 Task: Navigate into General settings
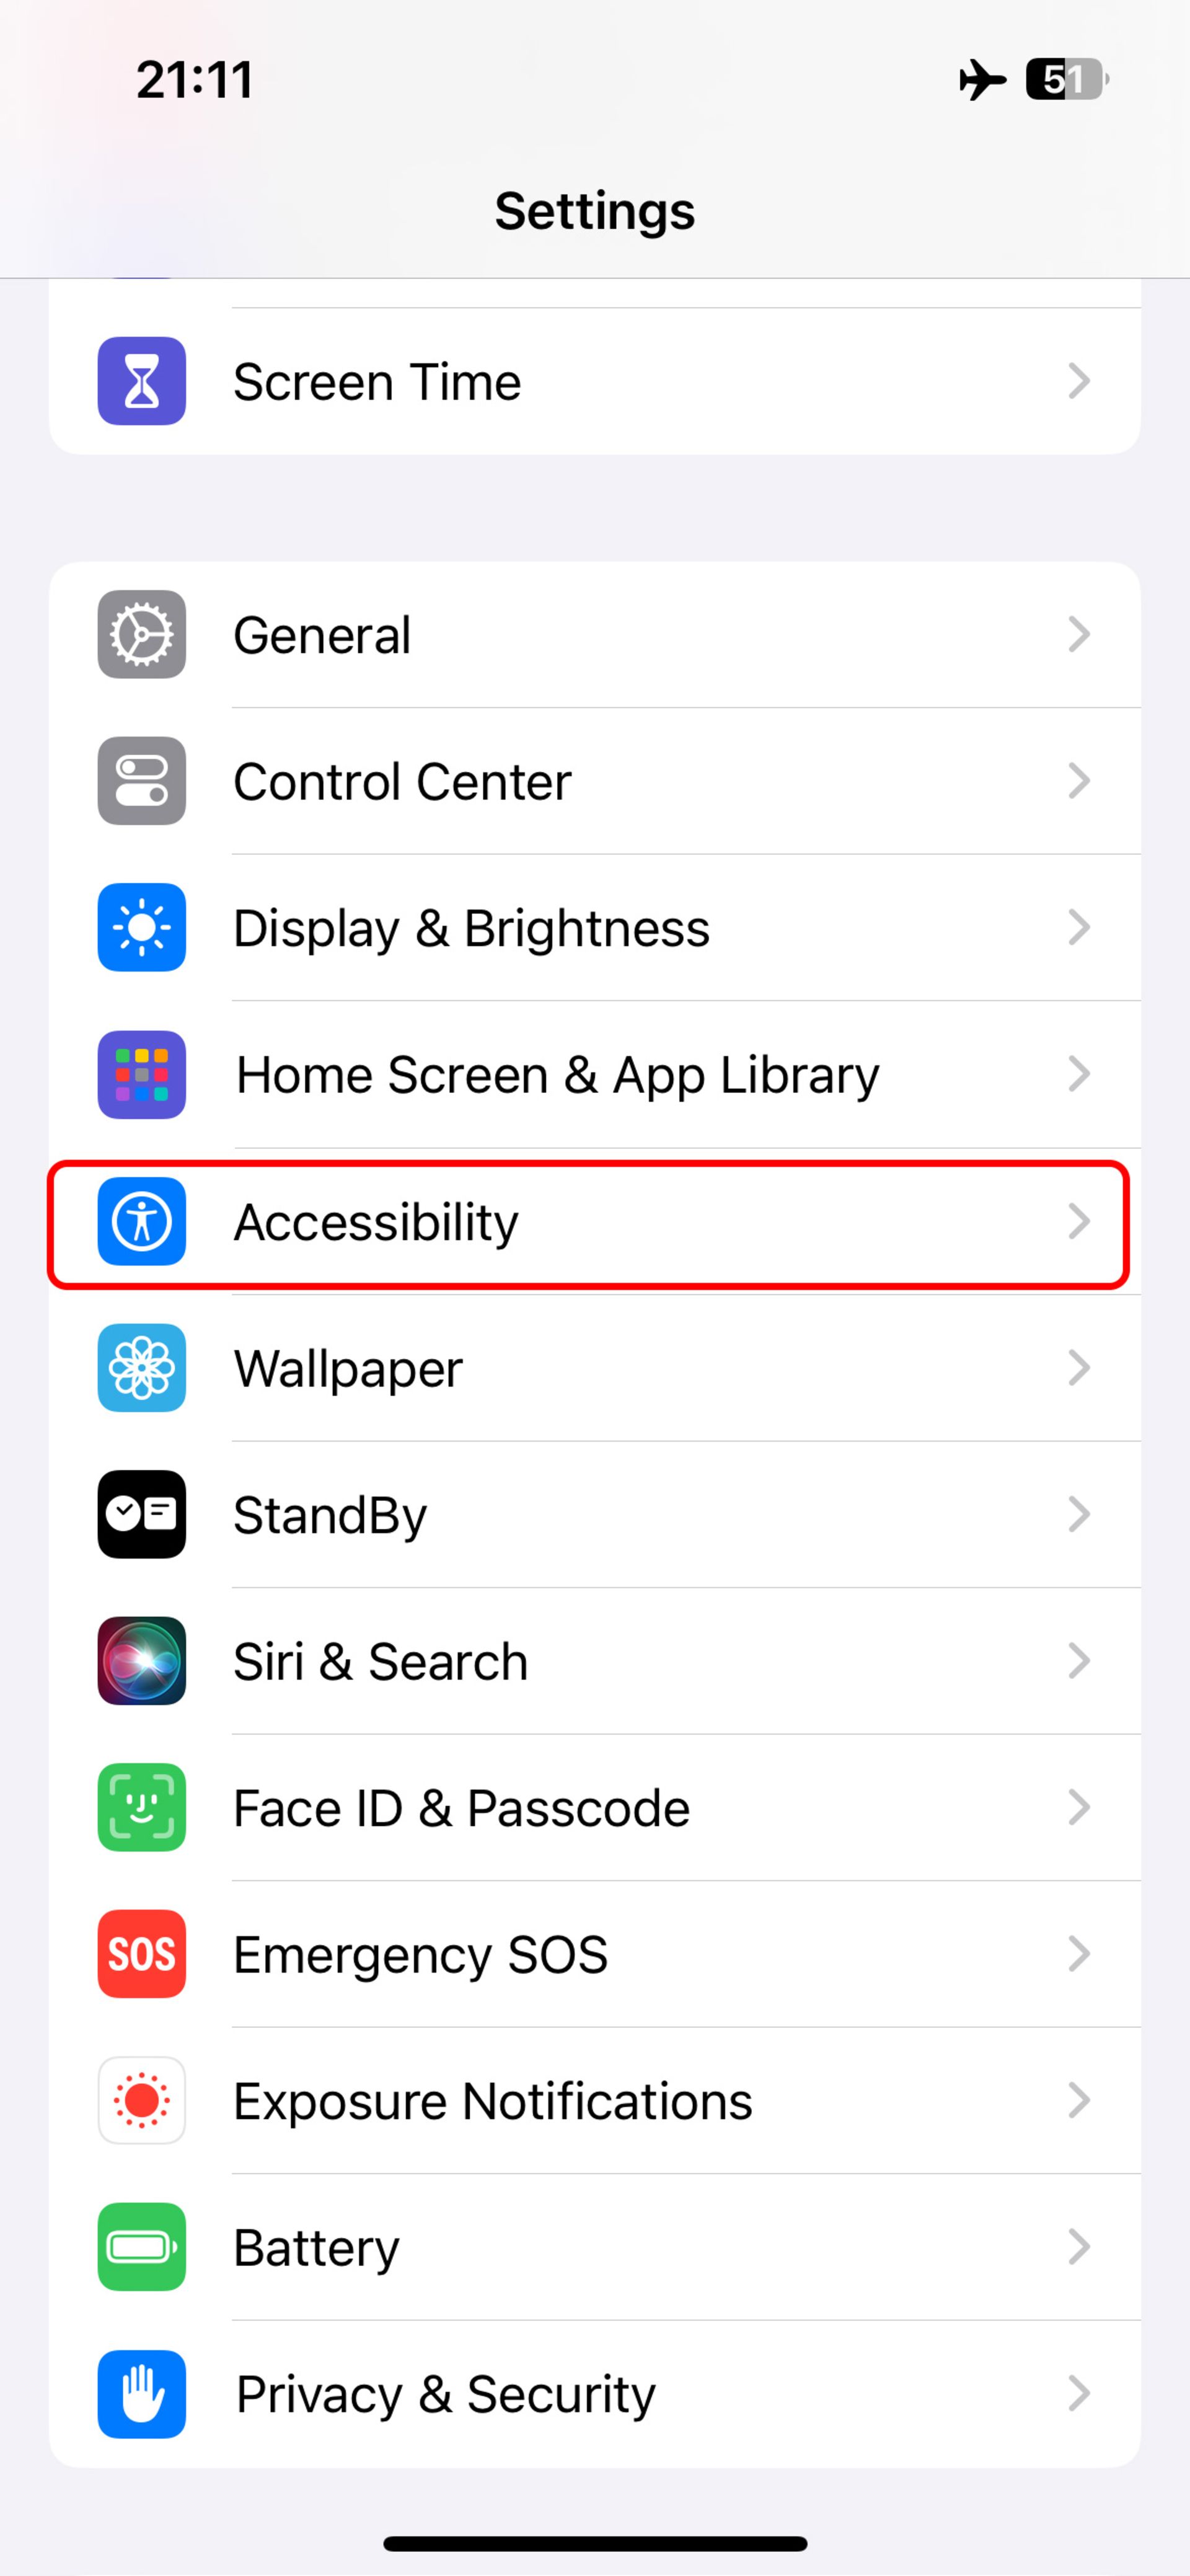point(594,632)
